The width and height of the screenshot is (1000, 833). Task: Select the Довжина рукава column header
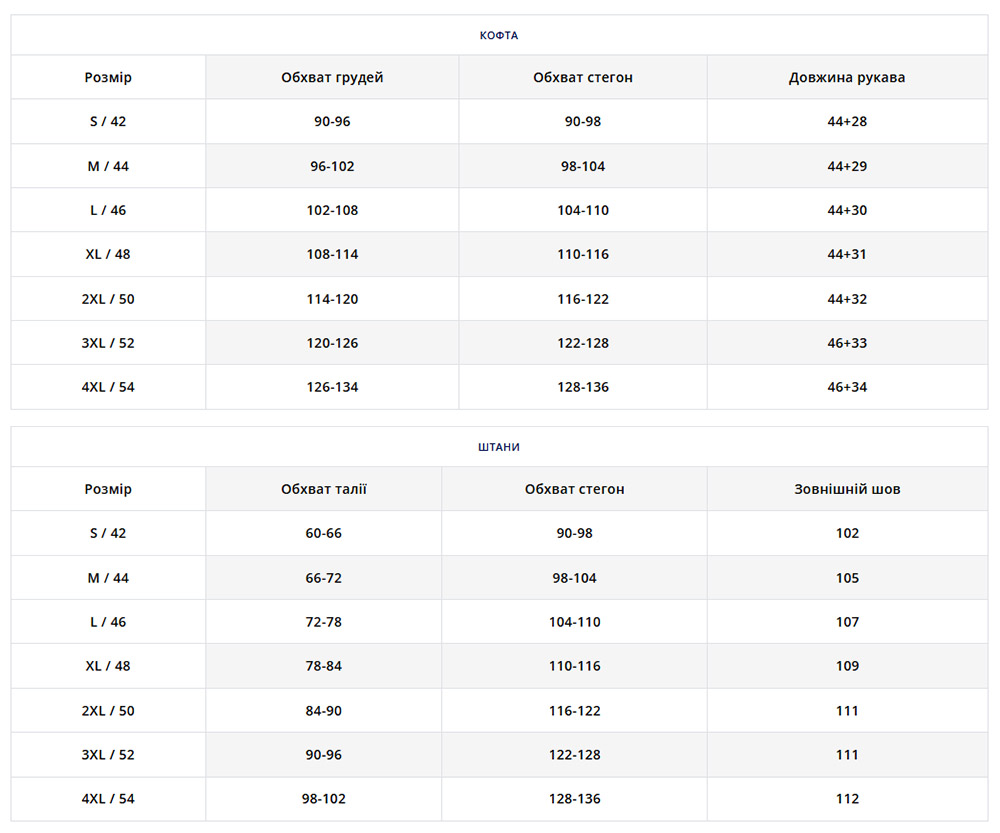tap(847, 77)
